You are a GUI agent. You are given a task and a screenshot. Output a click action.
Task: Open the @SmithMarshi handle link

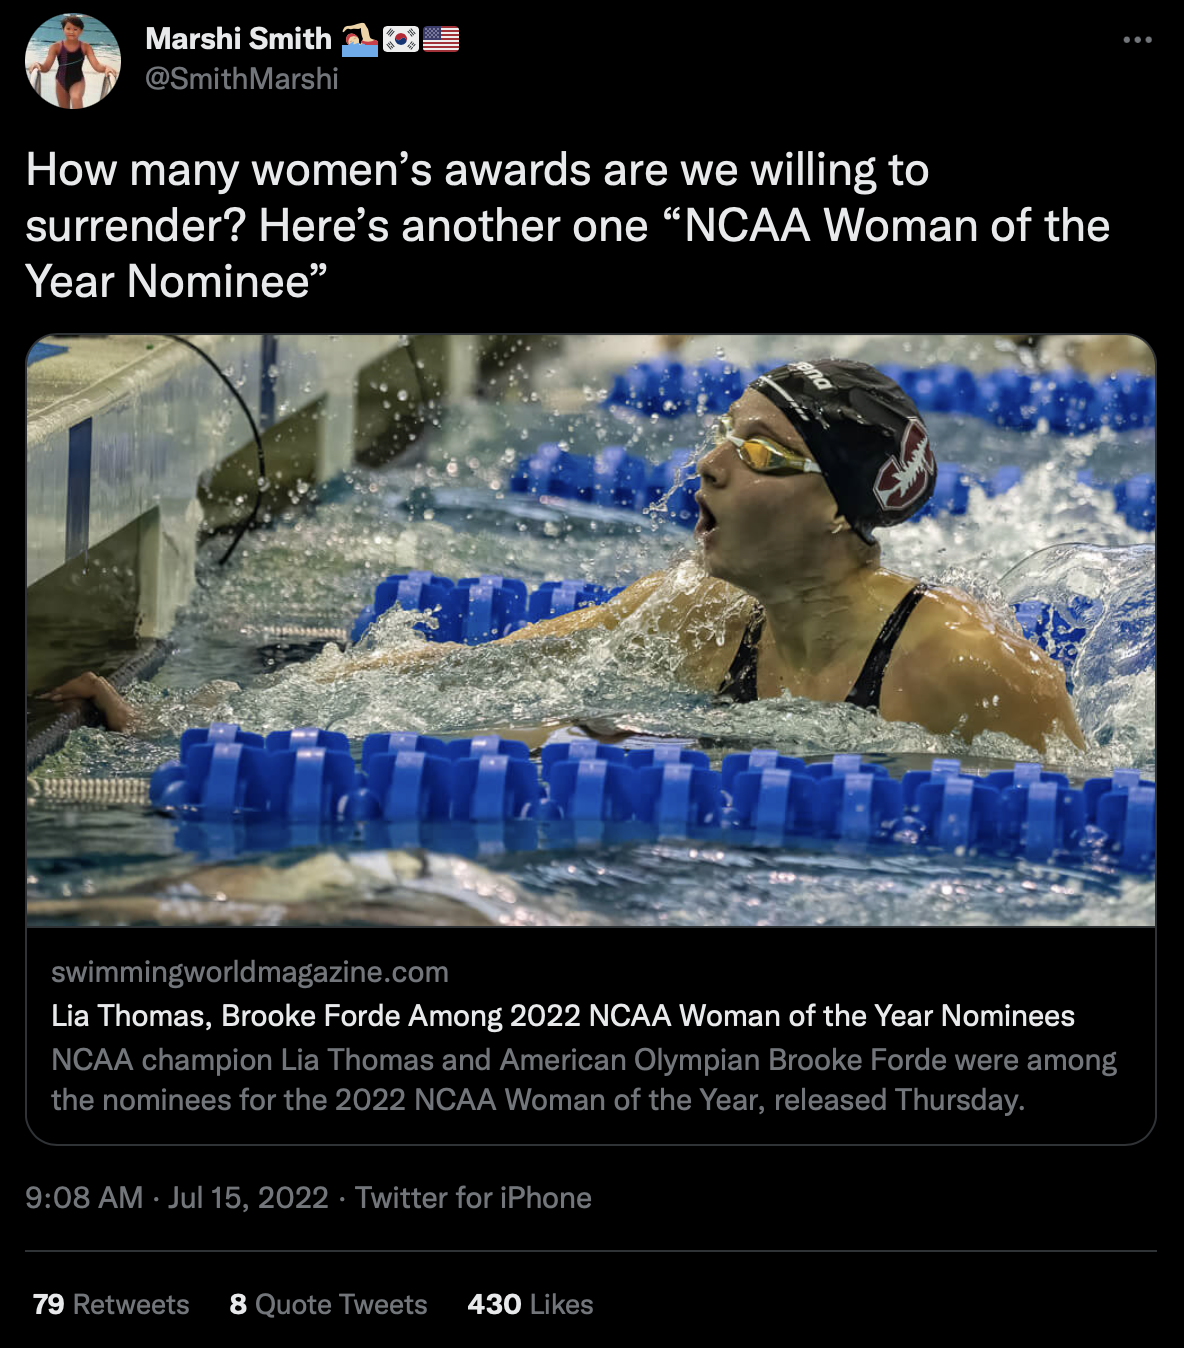point(242,79)
